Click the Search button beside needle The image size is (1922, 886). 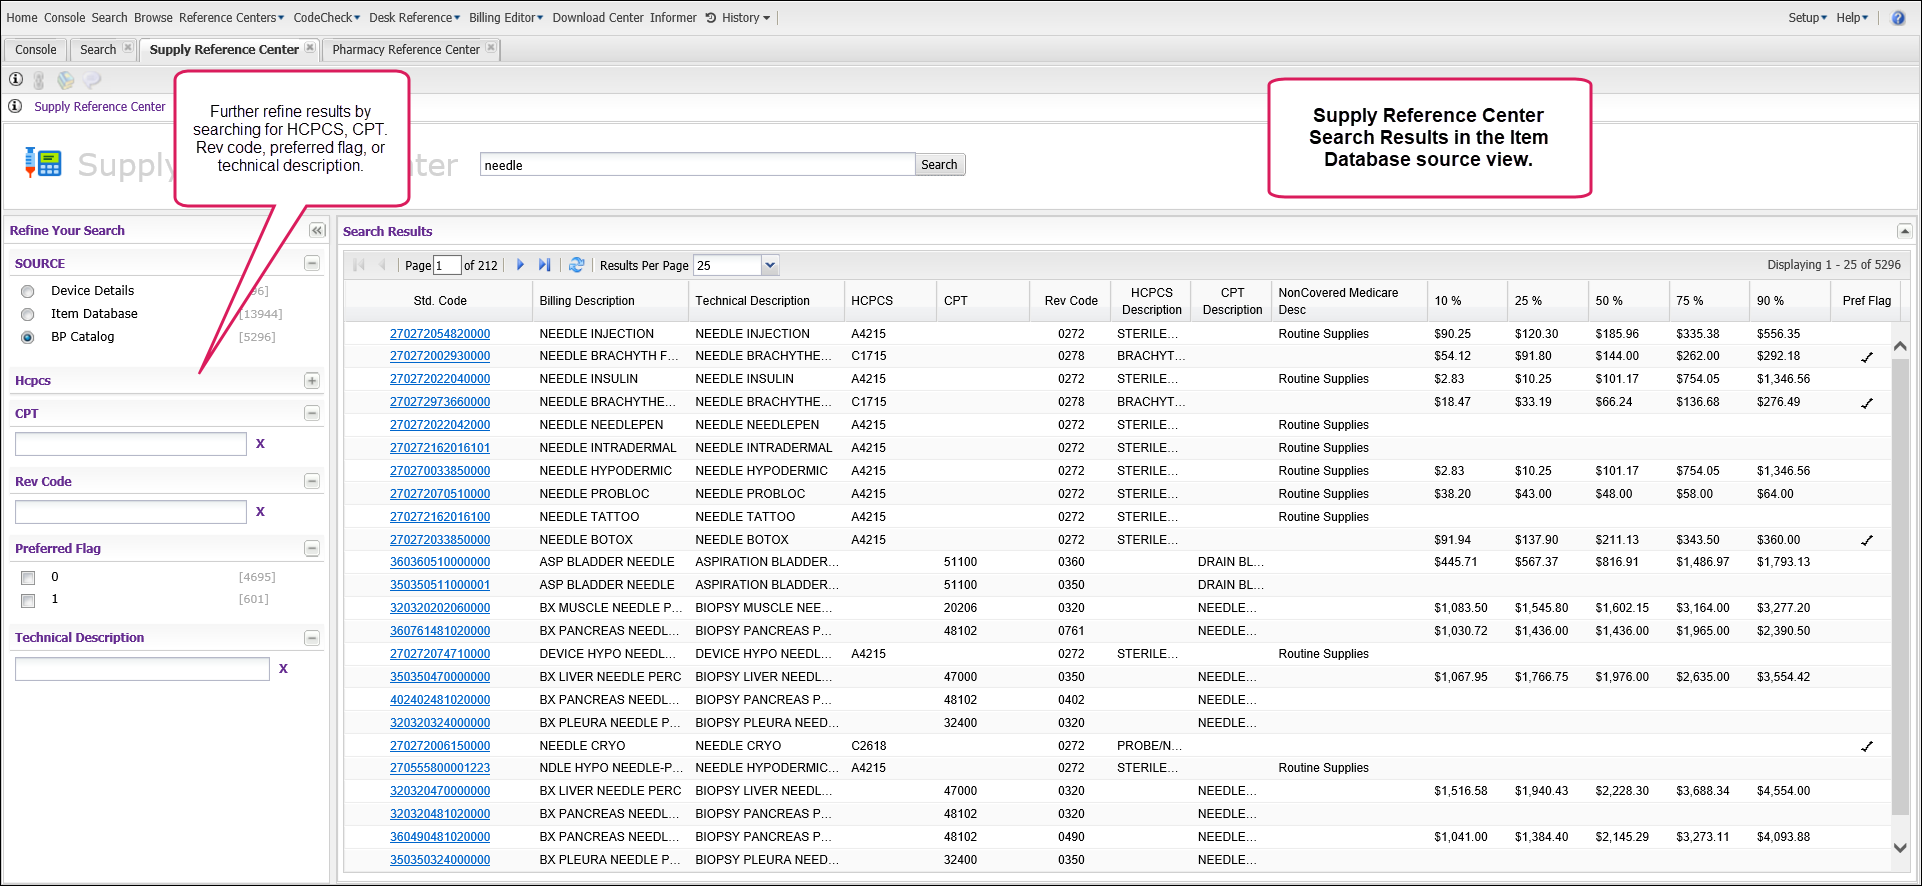click(939, 165)
